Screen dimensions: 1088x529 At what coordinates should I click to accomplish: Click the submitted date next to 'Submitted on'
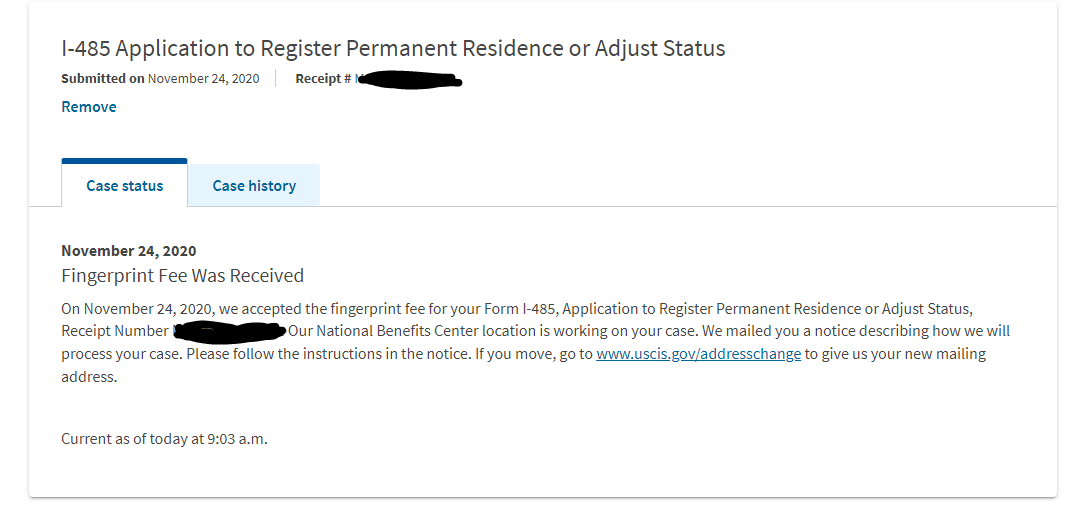(x=203, y=78)
